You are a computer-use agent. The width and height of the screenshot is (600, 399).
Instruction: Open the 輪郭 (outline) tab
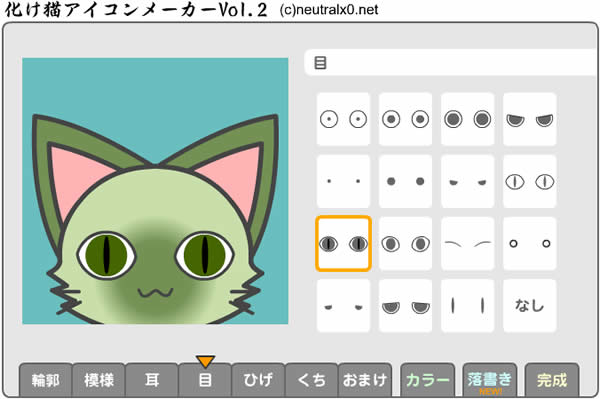[46, 380]
